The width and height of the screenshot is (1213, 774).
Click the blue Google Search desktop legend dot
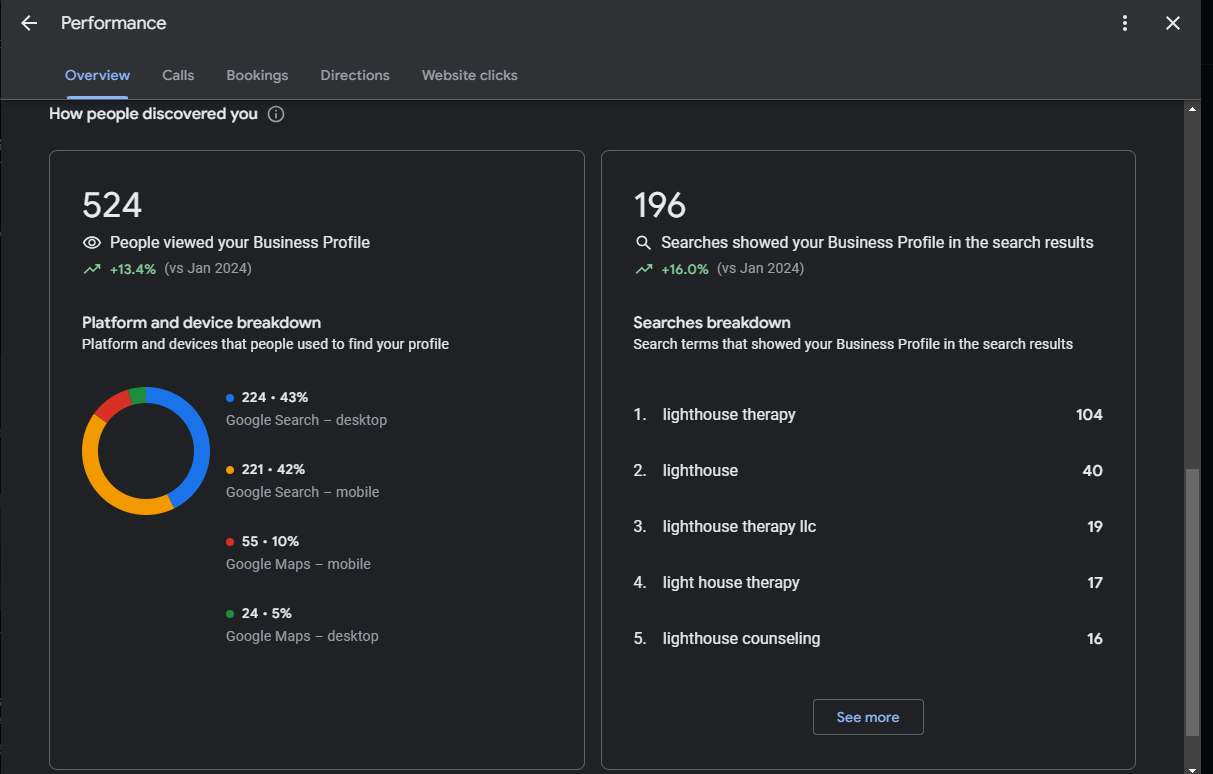(x=230, y=398)
